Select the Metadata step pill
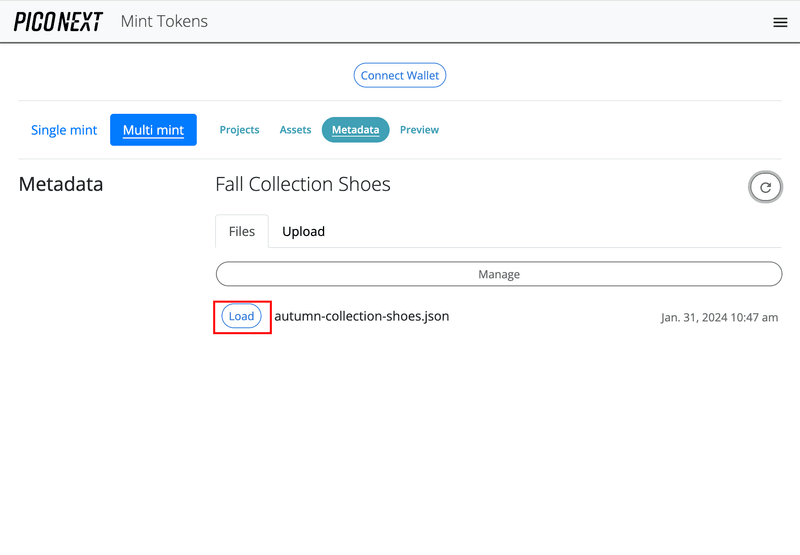Image resolution: width=800 pixels, height=555 pixels. [x=355, y=130]
